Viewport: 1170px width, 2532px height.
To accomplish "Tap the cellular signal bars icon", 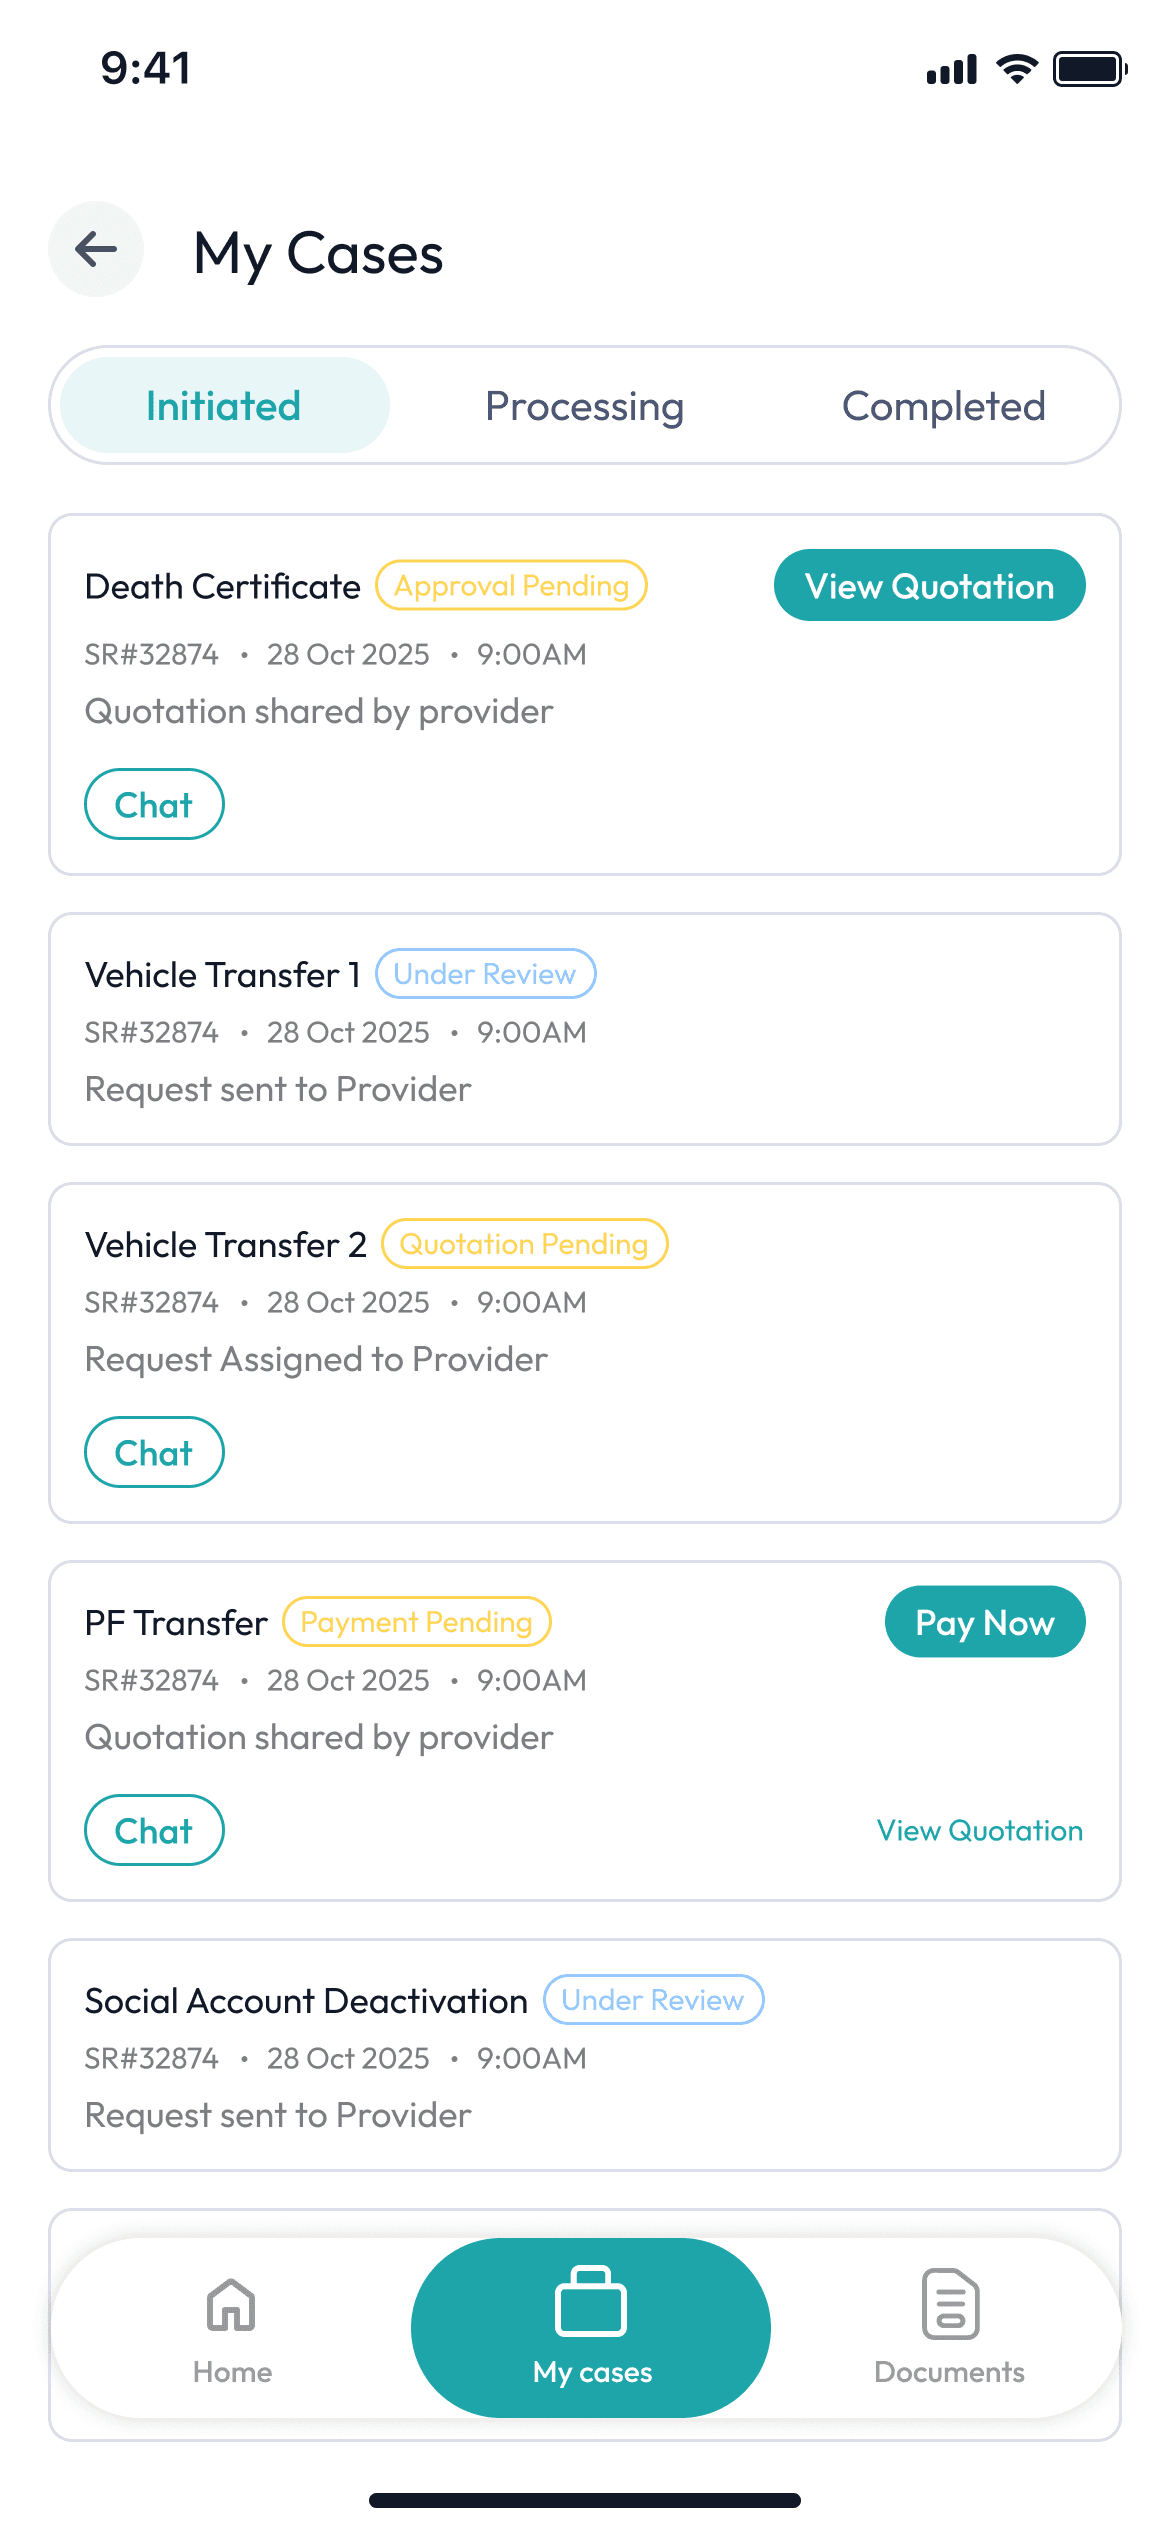I will coord(951,70).
